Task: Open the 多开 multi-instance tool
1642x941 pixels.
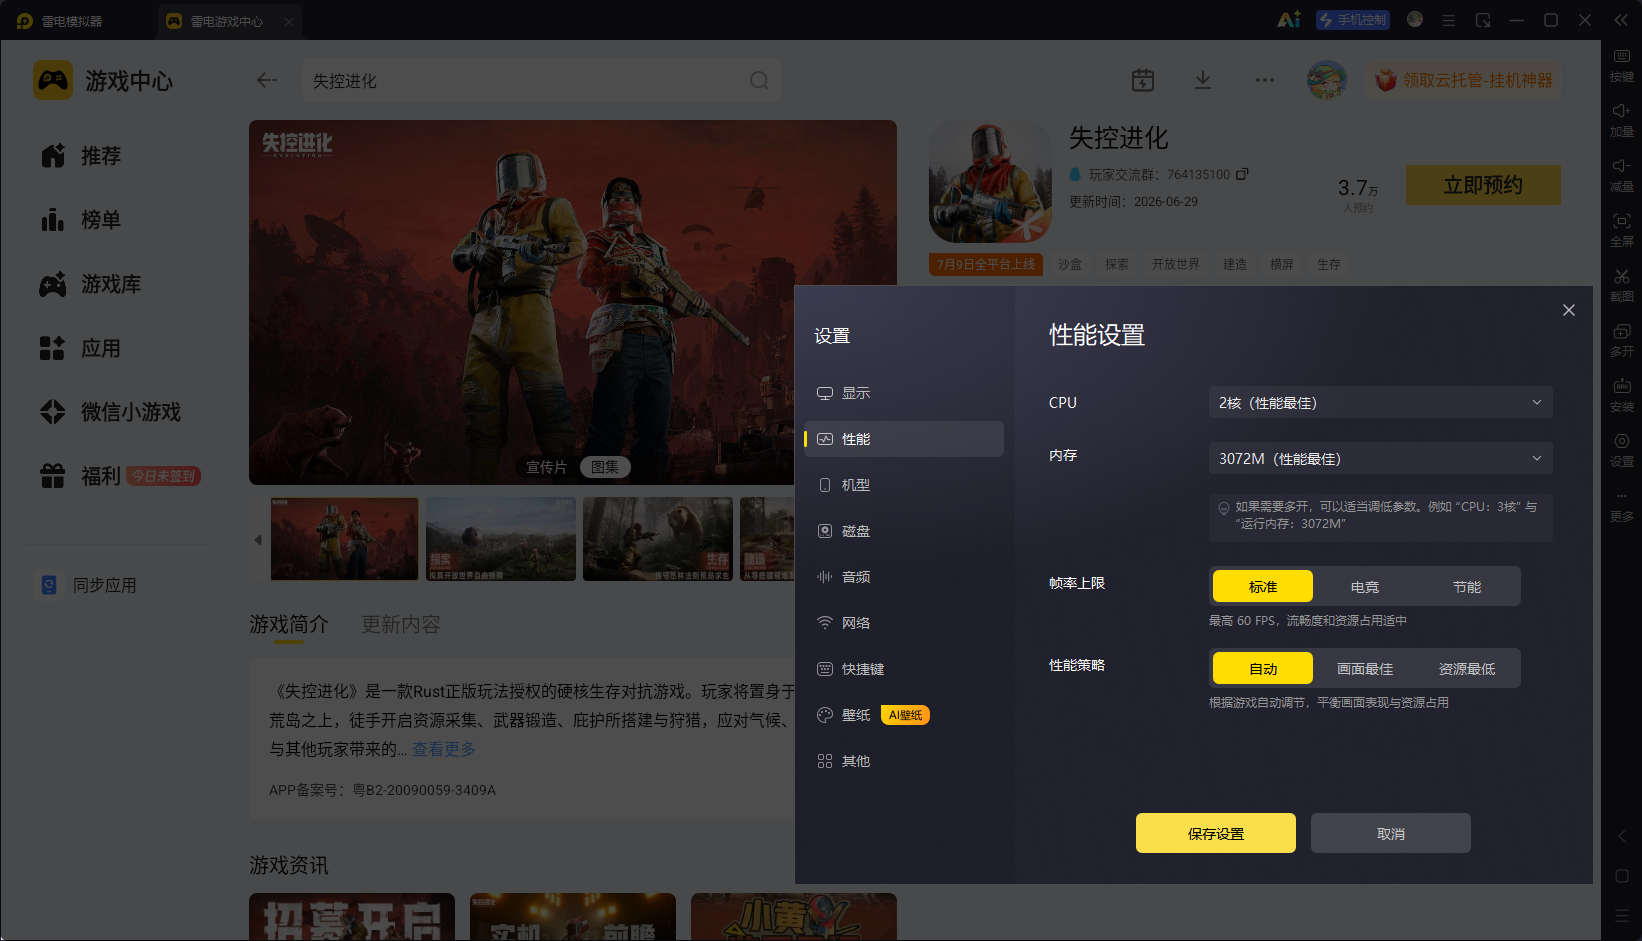Action: (x=1621, y=340)
